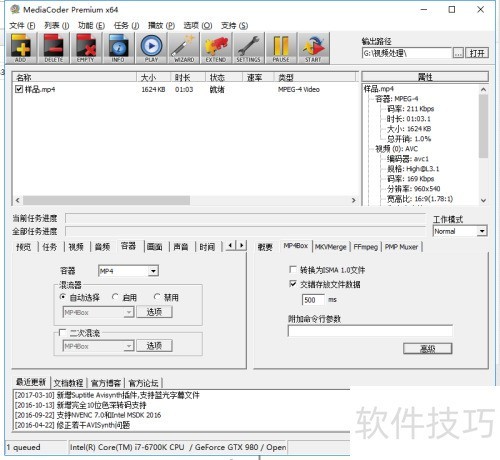This screenshot has height=460, width=500.
Task: Launch the WIZARD wand icon
Action: (x=184, y=48)
